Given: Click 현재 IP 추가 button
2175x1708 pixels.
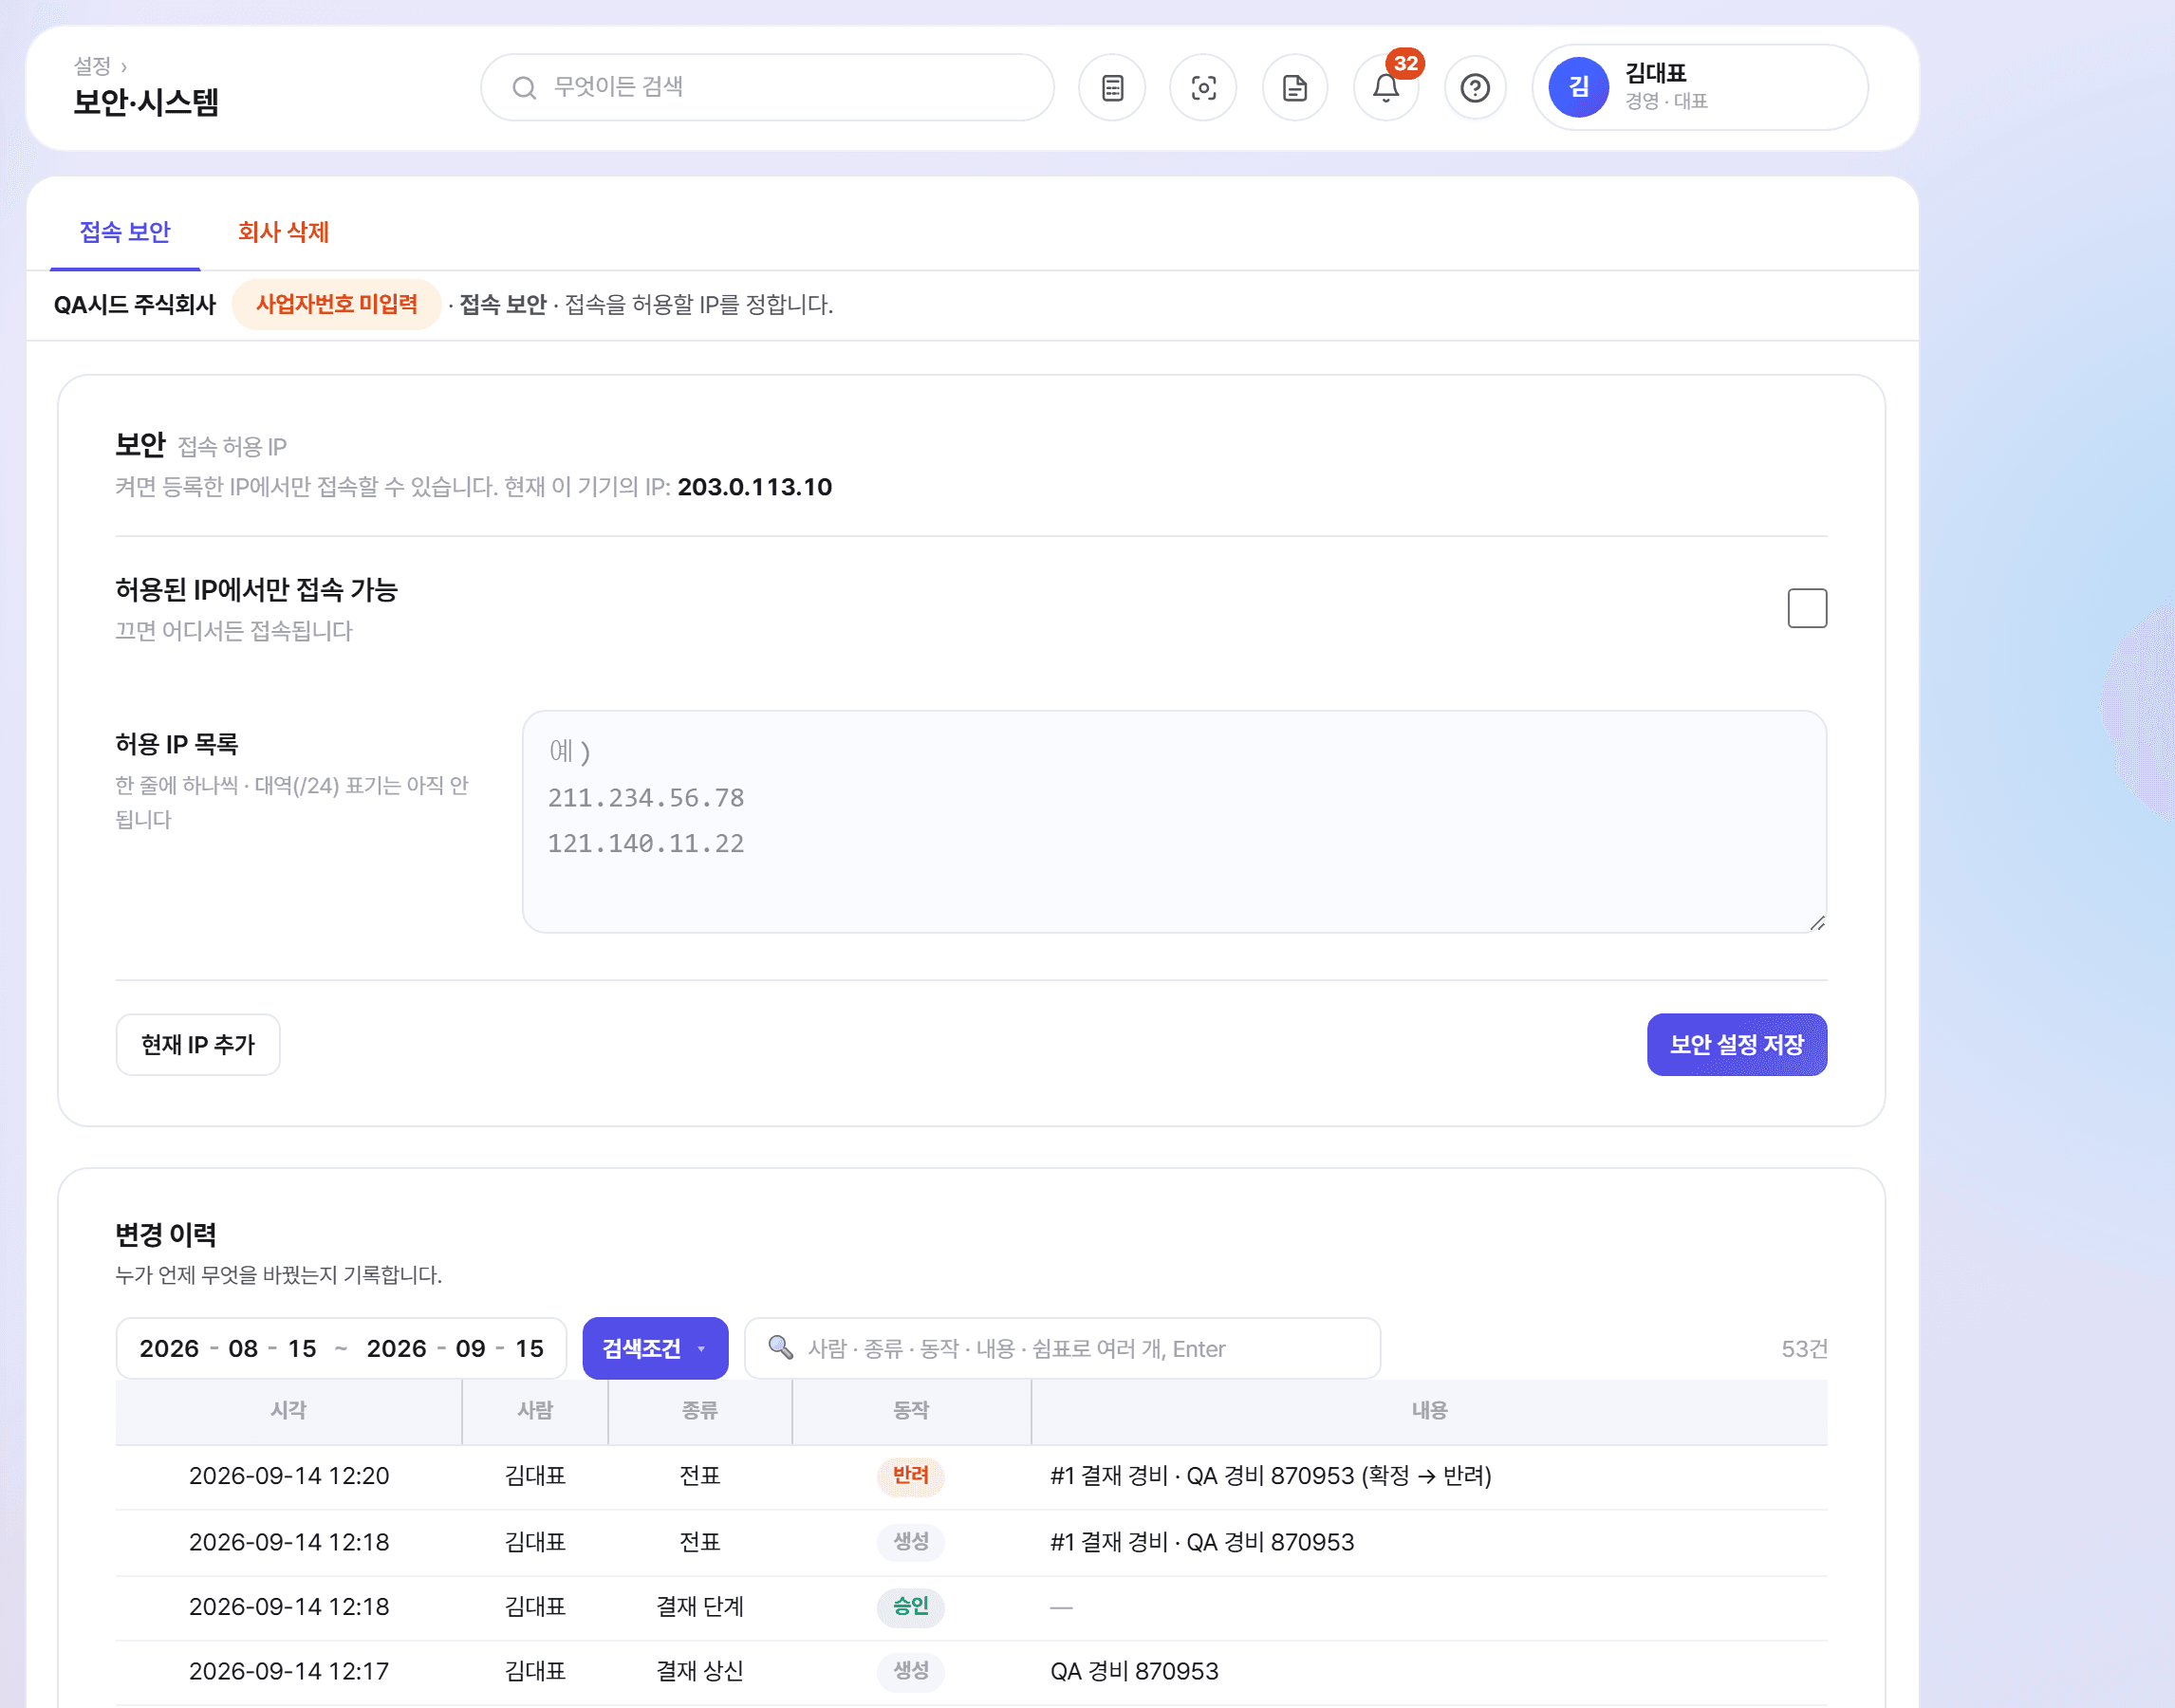Looking at the screenshot, I should 198,1044.
